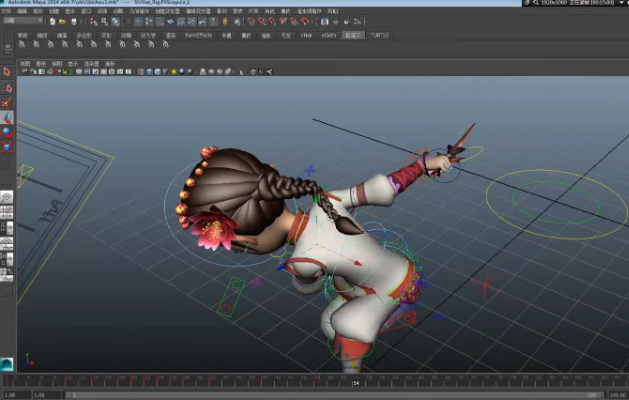Select the arrow Select tool in toolbox
629x400 pixels.
(6, 72)
